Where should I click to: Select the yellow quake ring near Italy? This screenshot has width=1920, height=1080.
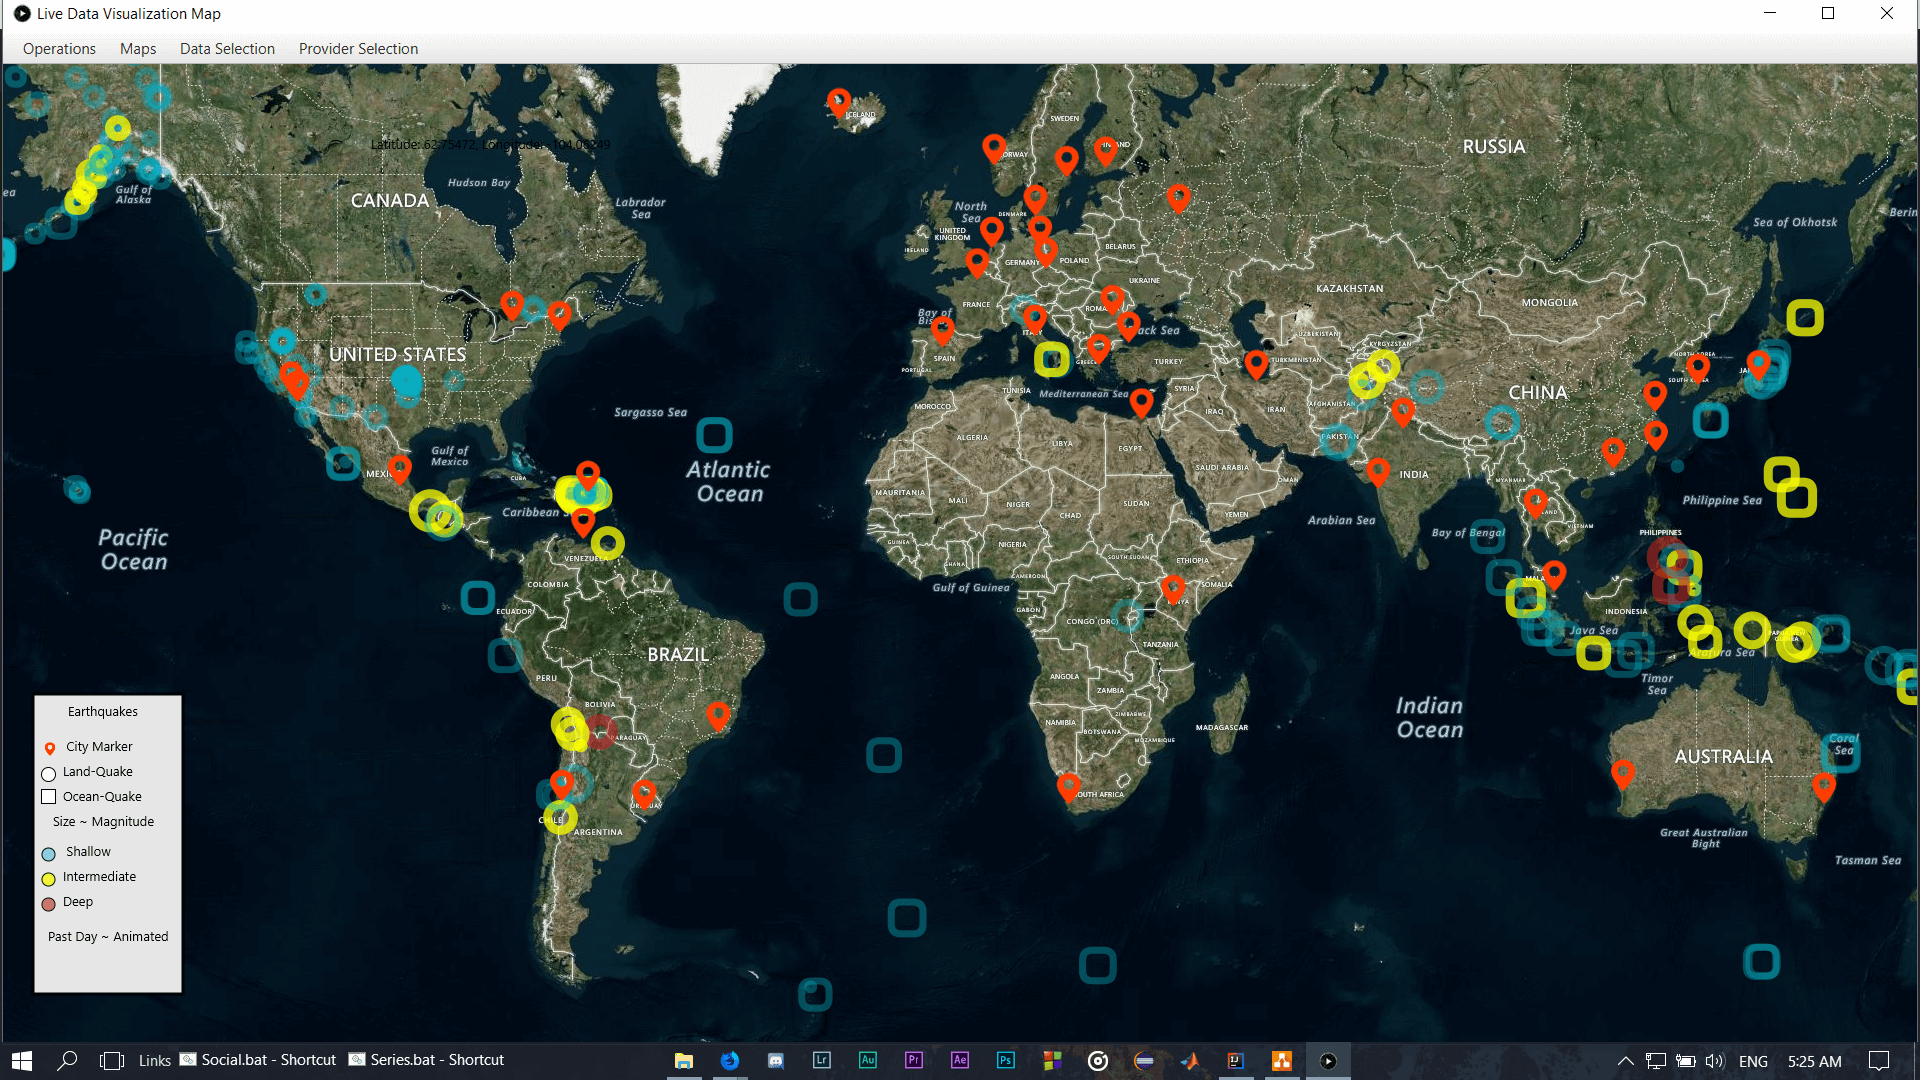(x=1051, y=358)
